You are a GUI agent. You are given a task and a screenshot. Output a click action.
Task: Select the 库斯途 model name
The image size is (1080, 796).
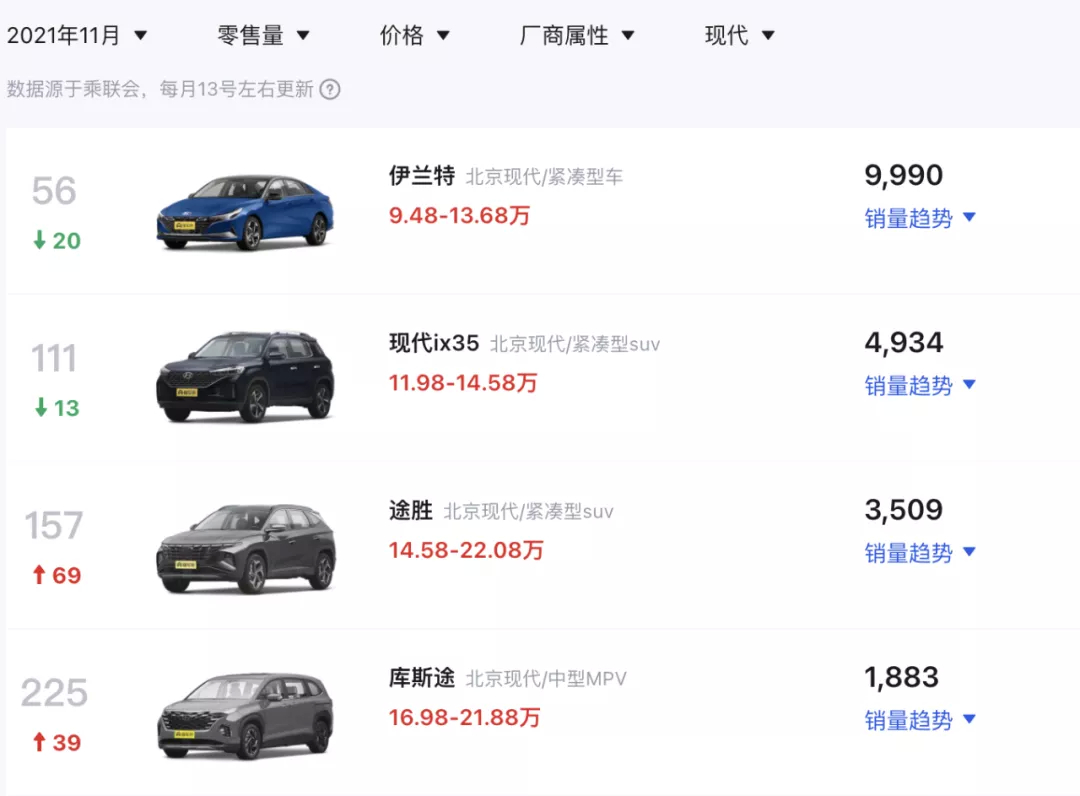420,677
